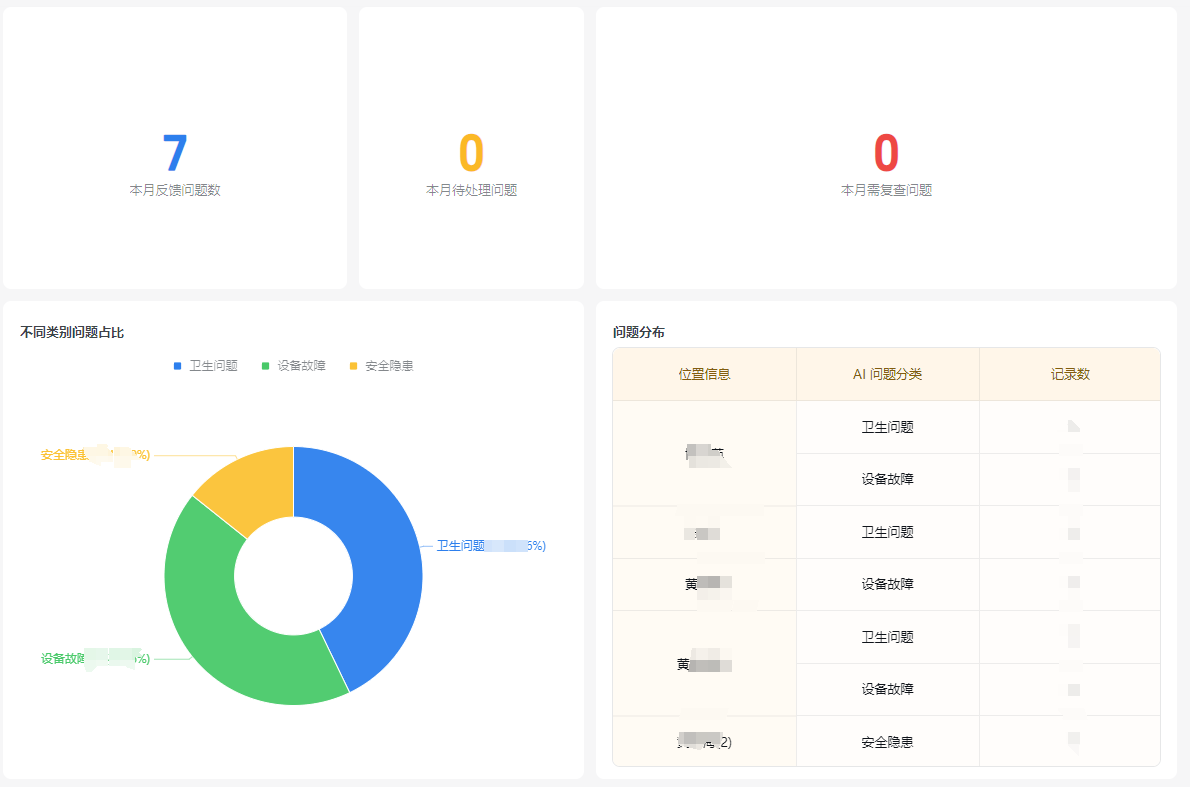Click the 卫生问题 pie chart label
Viewport: 1190px width, 787px height.
[x=491, y=546]
